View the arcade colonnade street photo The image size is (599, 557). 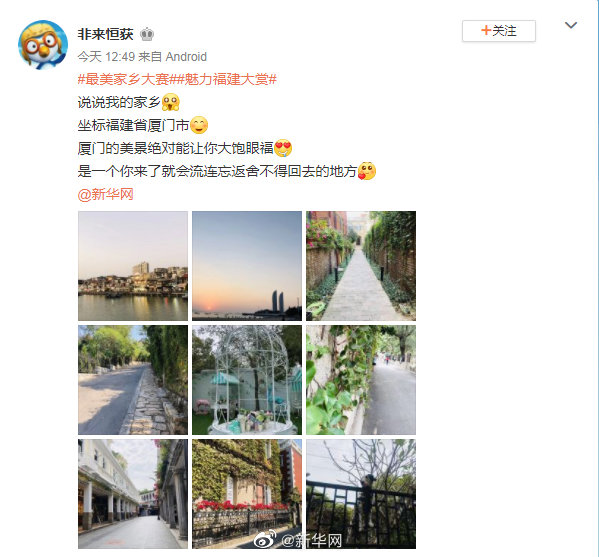point(133,494)
